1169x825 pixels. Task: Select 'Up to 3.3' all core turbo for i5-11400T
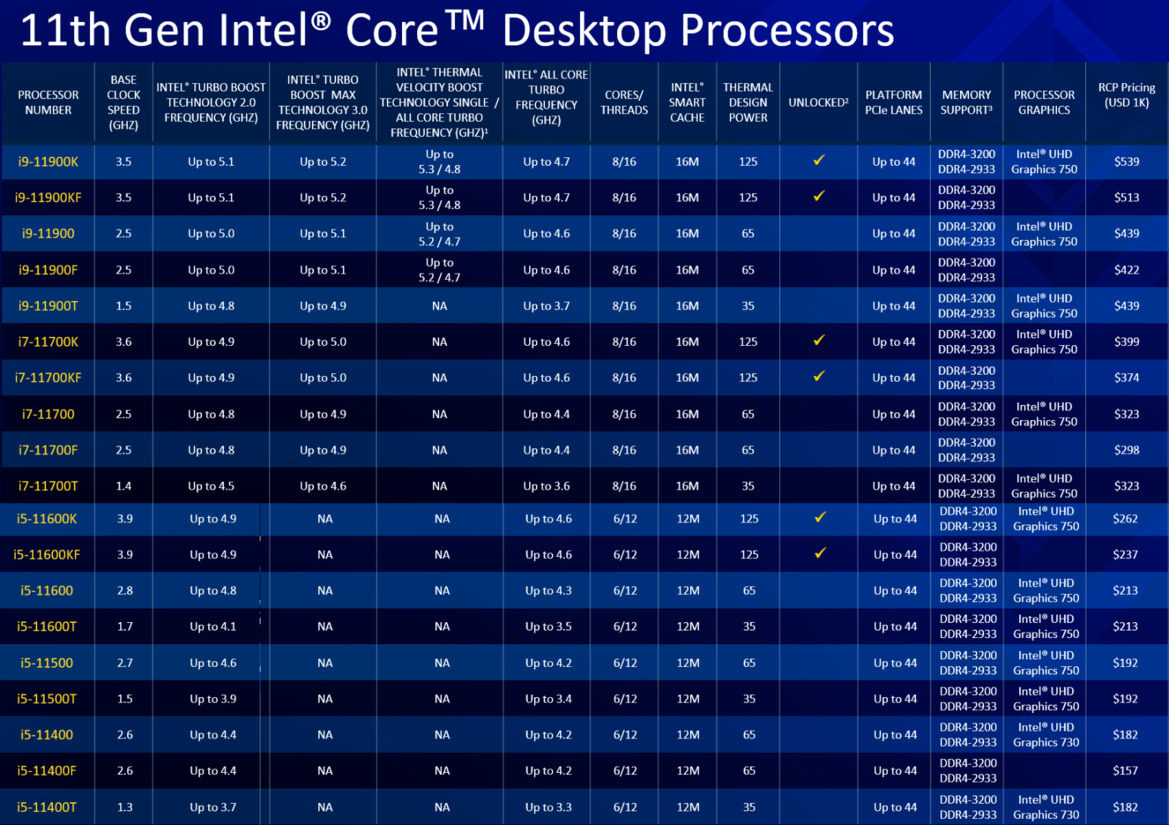pos(548,807)
